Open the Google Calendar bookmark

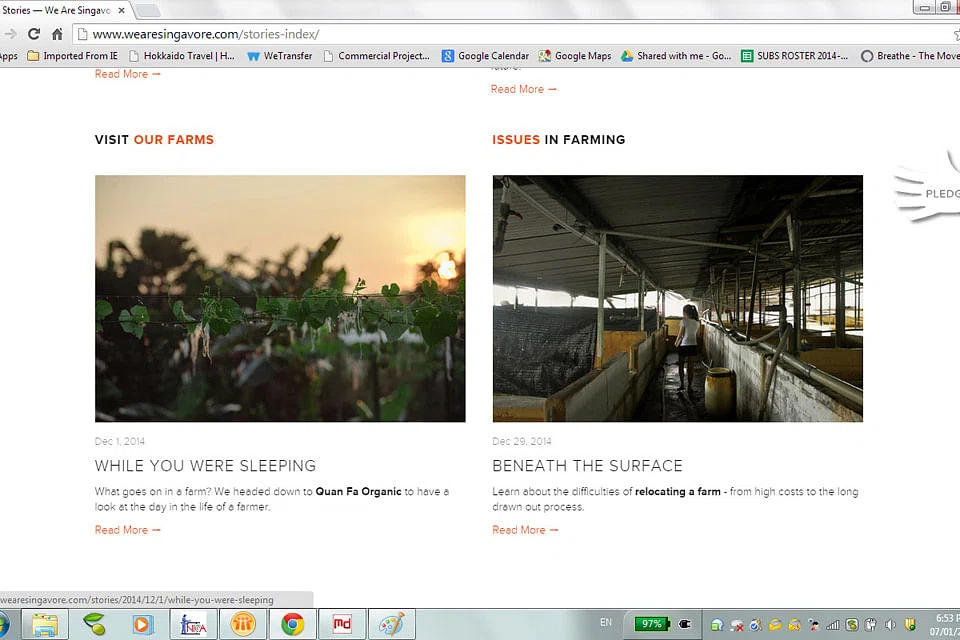486,56
